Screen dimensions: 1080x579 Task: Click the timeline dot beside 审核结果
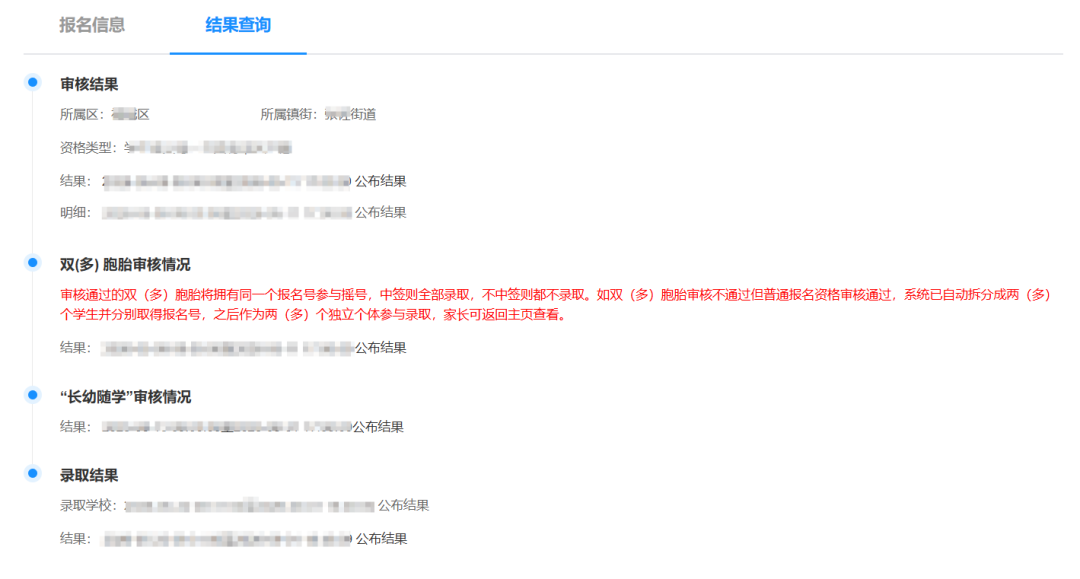click(x=33, y=82)
